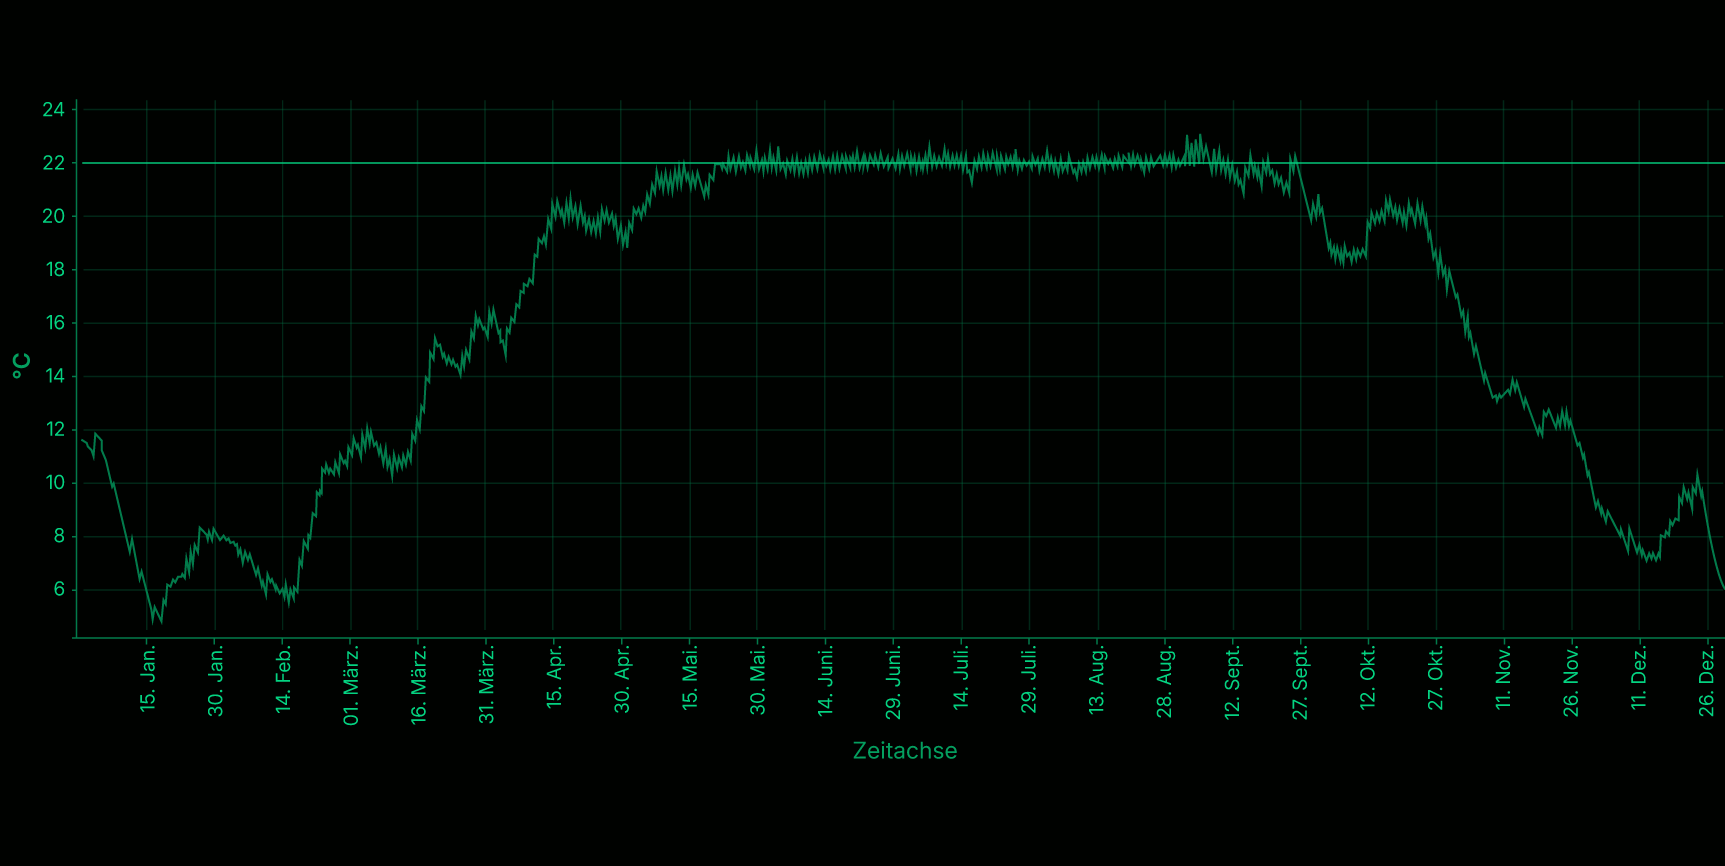The image size is (1725, 866).
Task: Select the y-axis tick label "6"
Action: click(59, 590)
